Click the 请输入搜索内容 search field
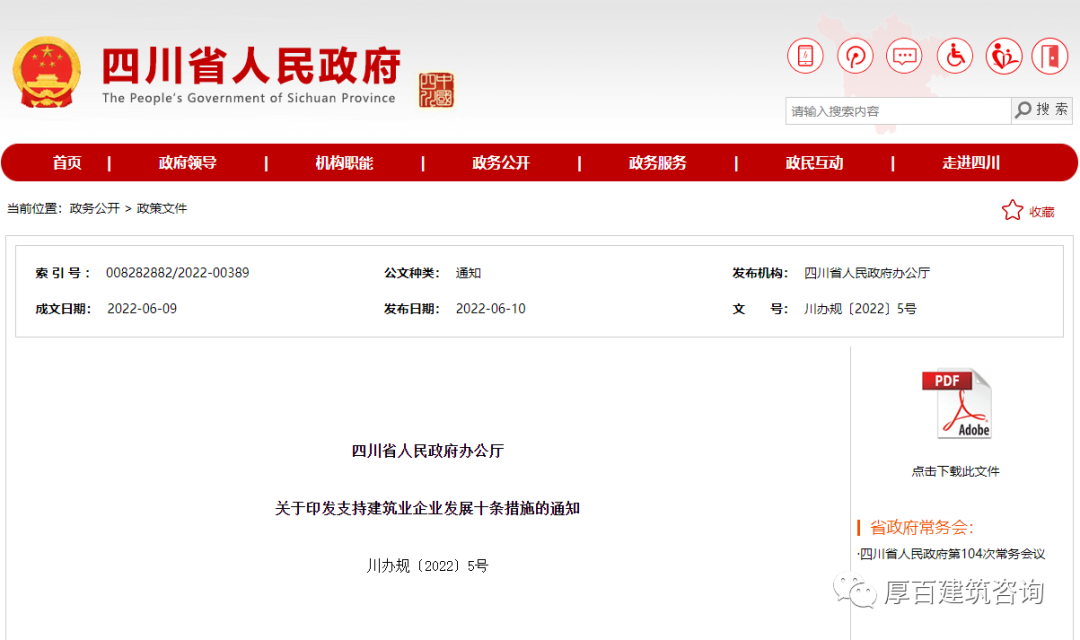The width and height of the screenshot is (1080, 640). pos(897,111)
